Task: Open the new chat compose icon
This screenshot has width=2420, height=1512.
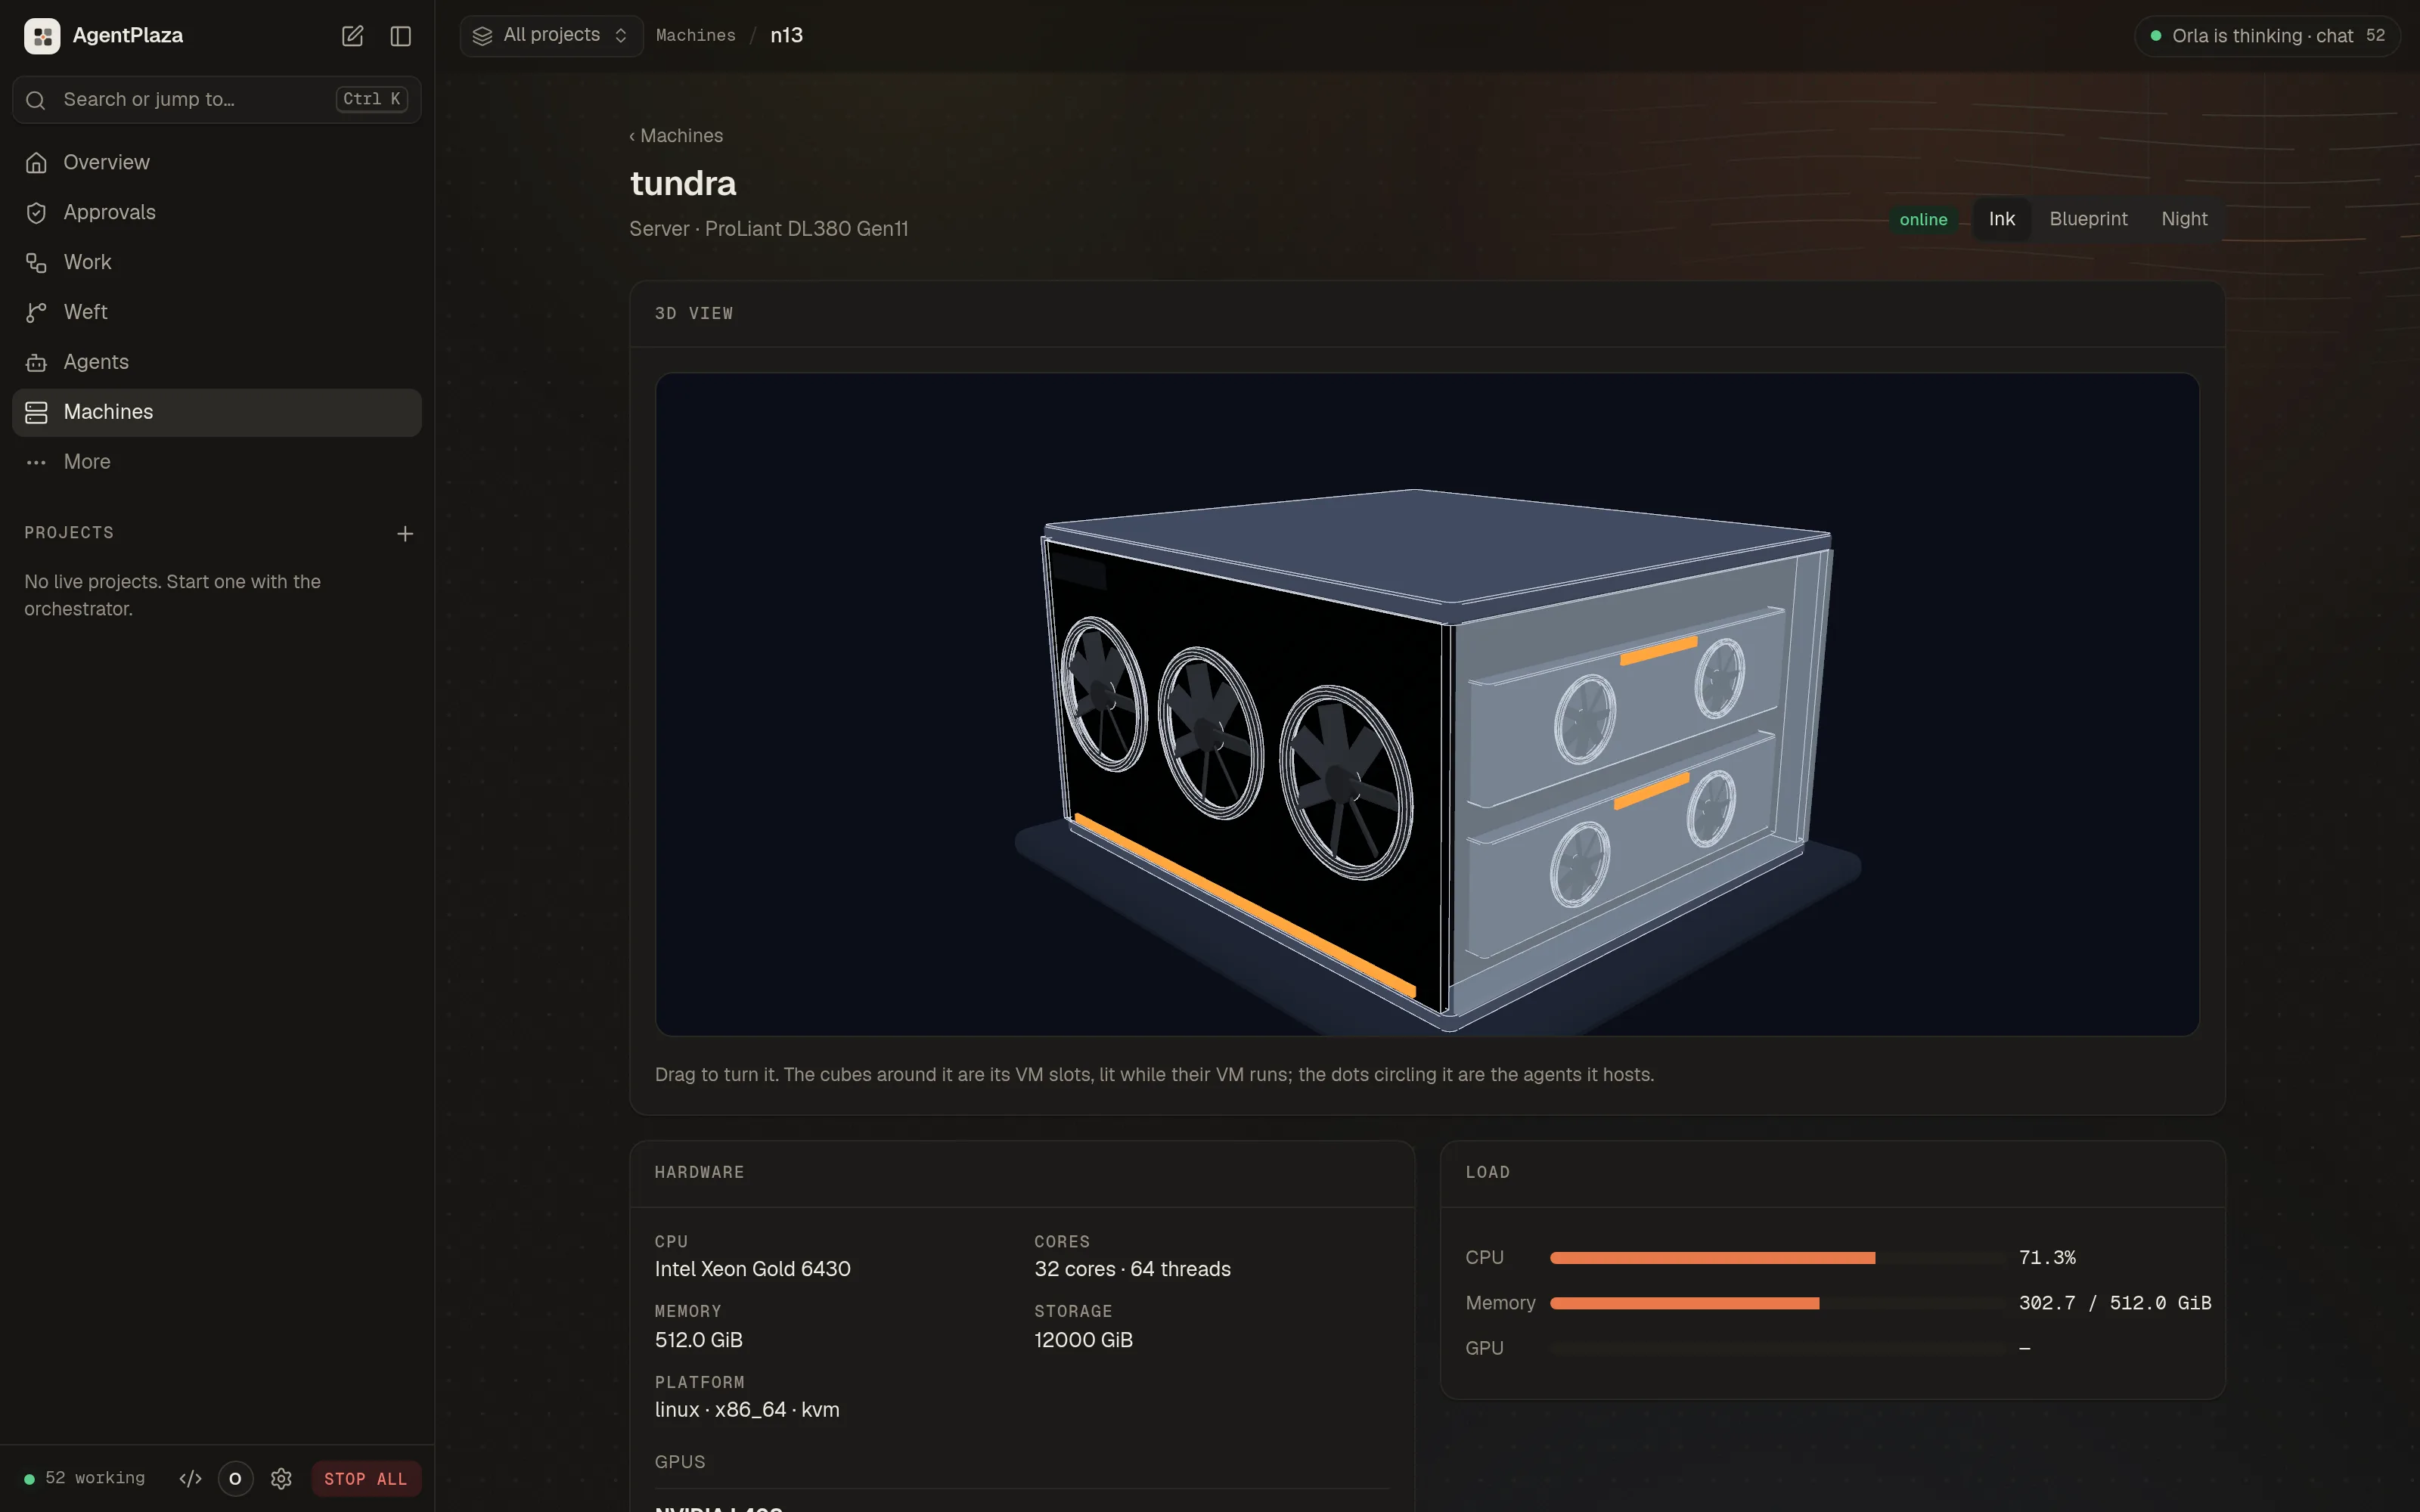Action: [x=352, y=36]
